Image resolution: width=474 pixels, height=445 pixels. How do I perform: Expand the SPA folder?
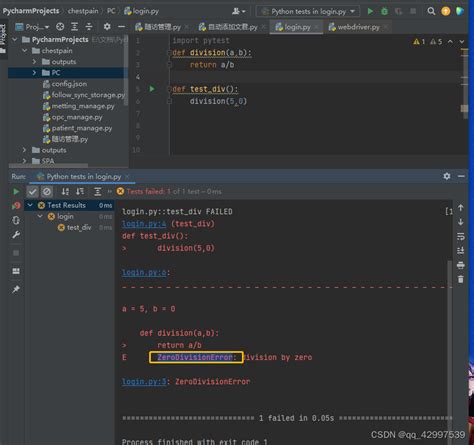[x=25, y=161]
